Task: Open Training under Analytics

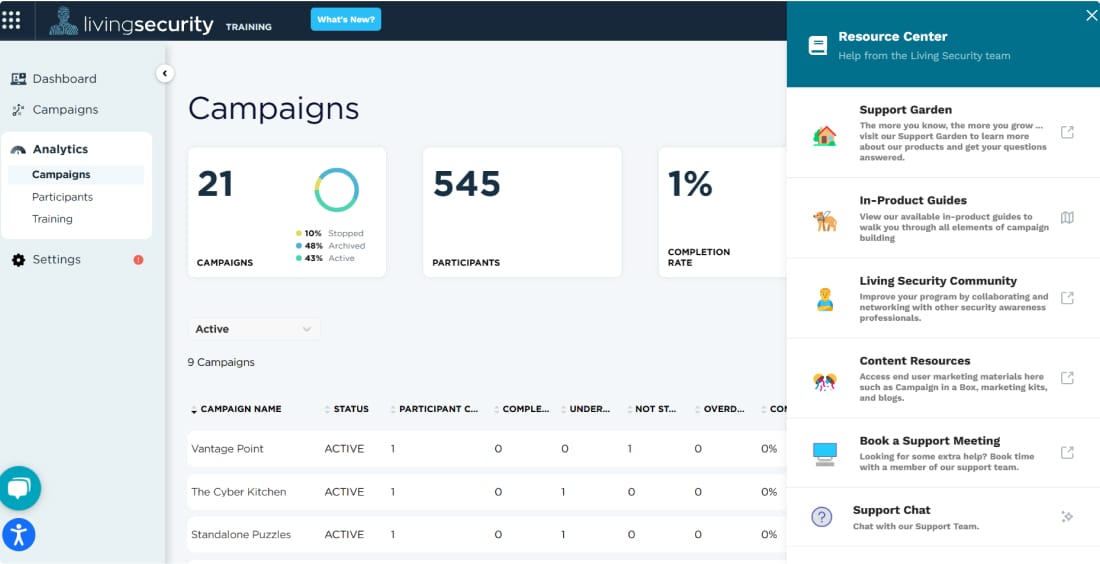Action: (x=52, y=219)
